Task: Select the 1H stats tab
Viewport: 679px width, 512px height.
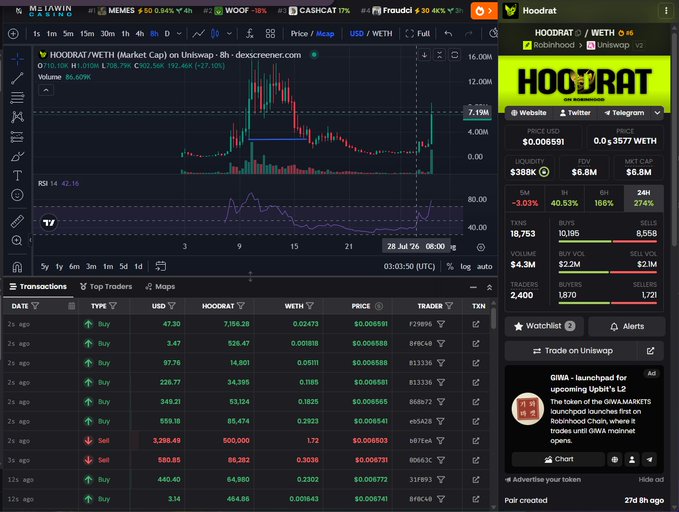Action: pos(564,198)
